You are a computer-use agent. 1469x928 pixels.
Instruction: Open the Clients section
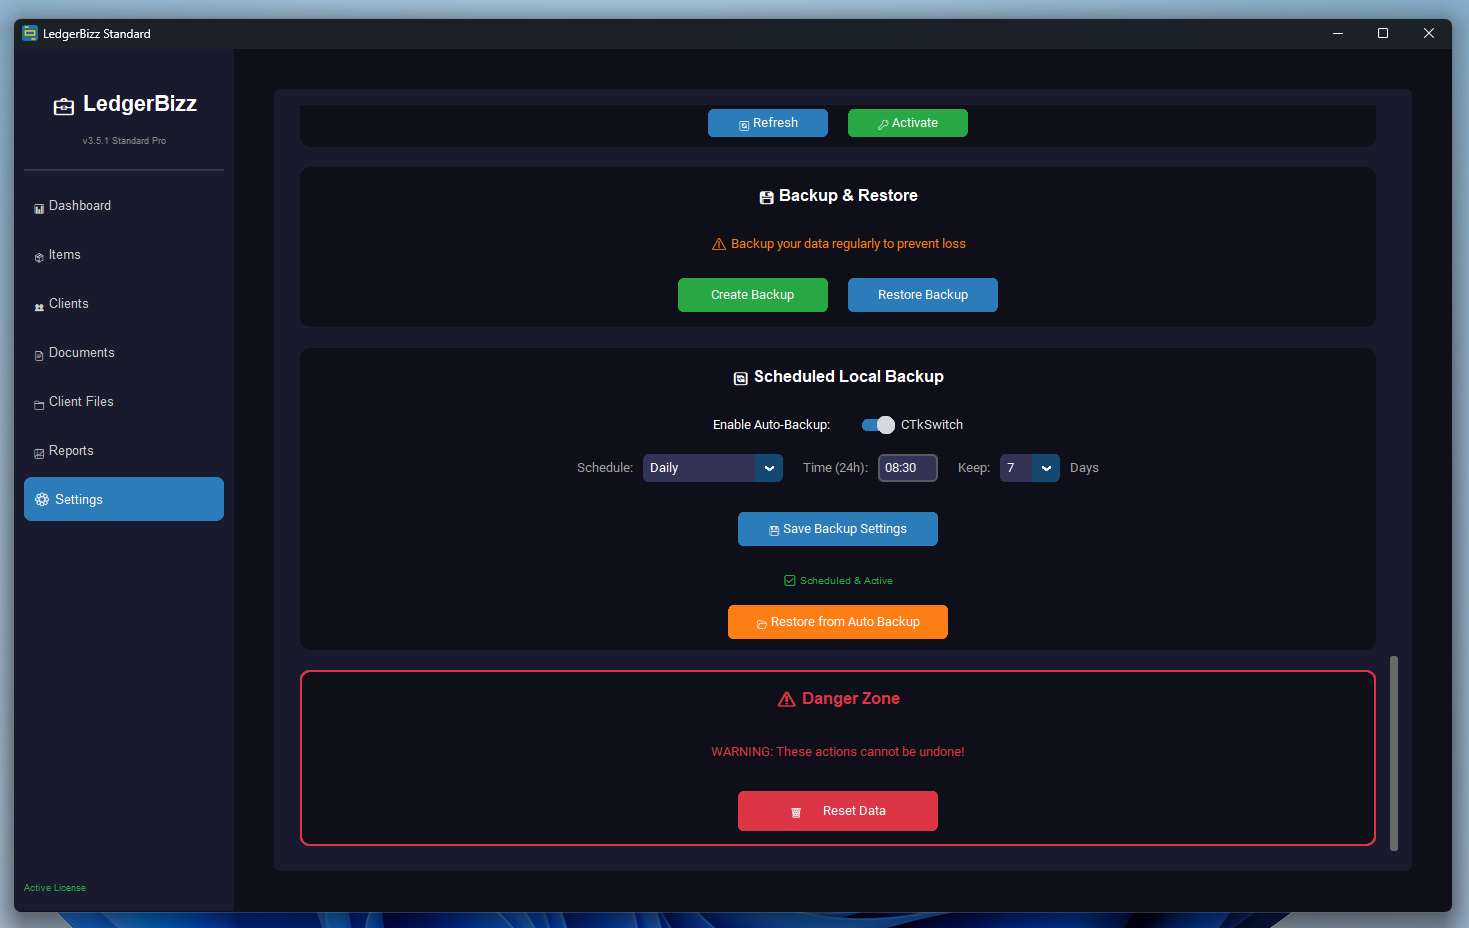124,304
